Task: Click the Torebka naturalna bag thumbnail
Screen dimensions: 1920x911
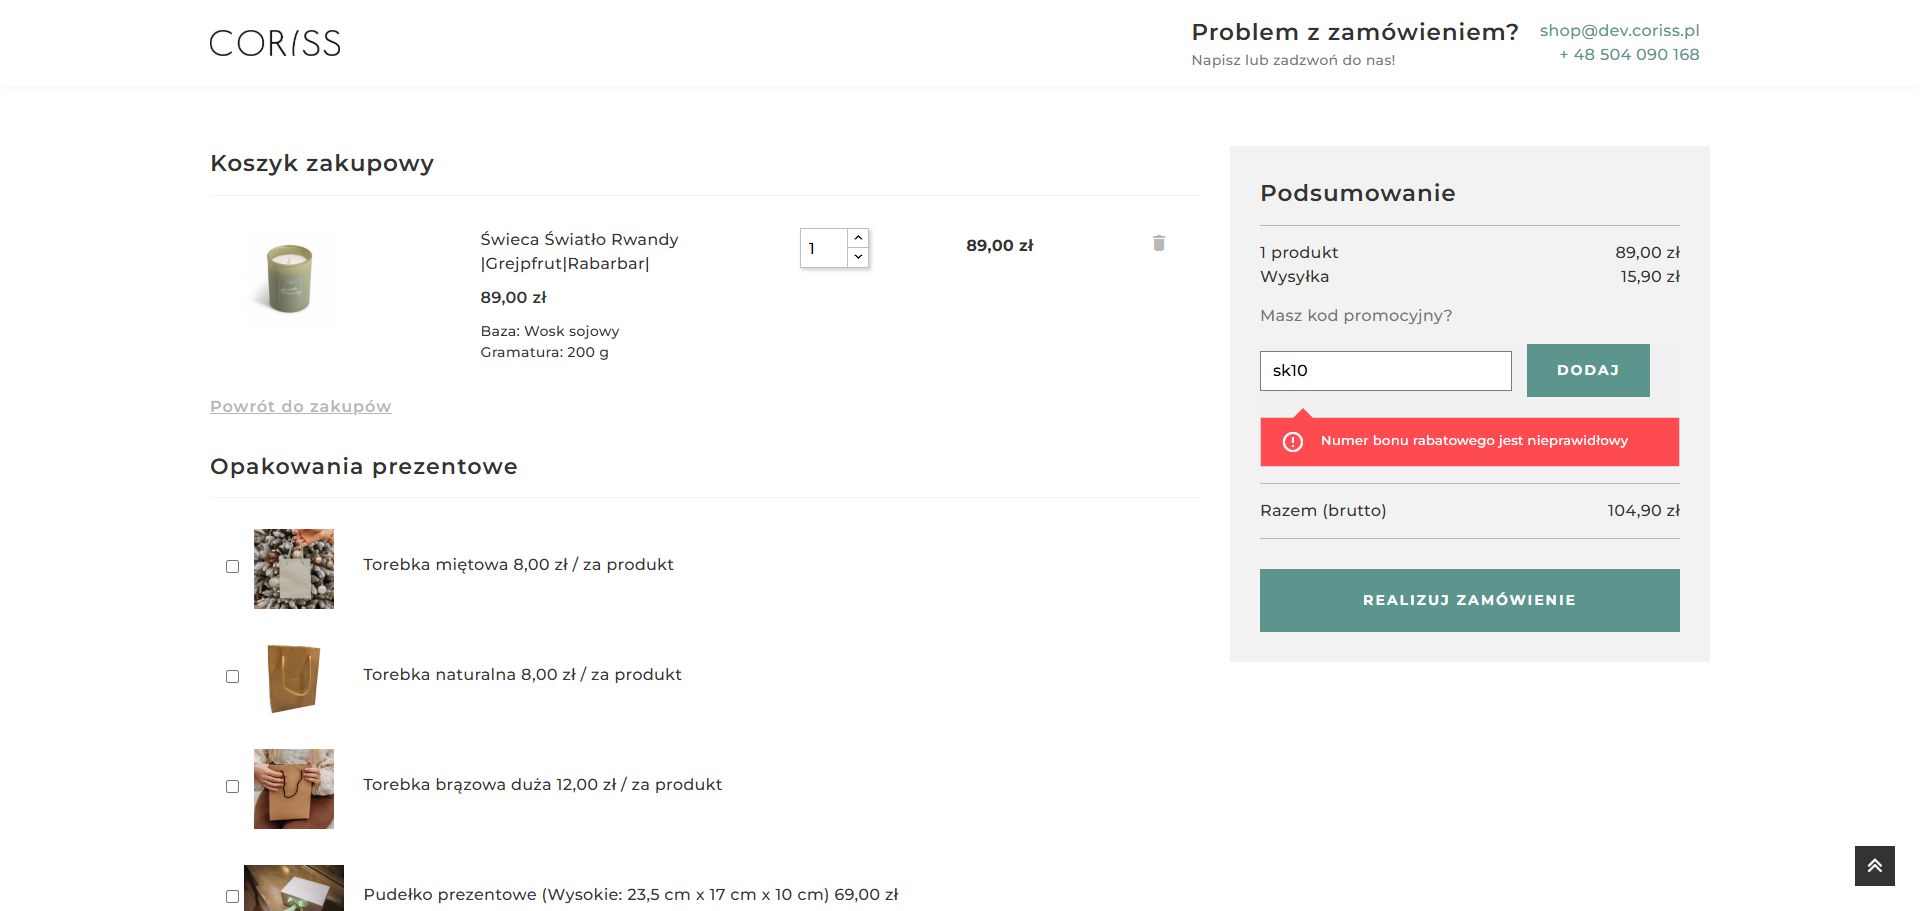Action: (294, 678)
